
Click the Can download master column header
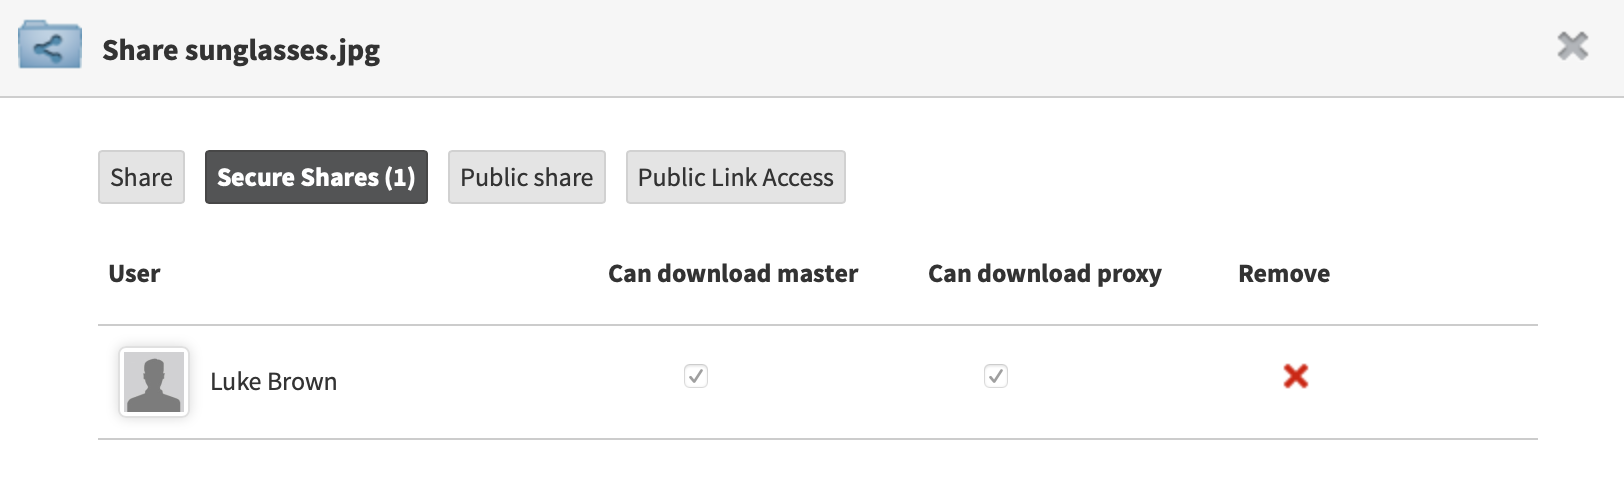pos(733,274)
